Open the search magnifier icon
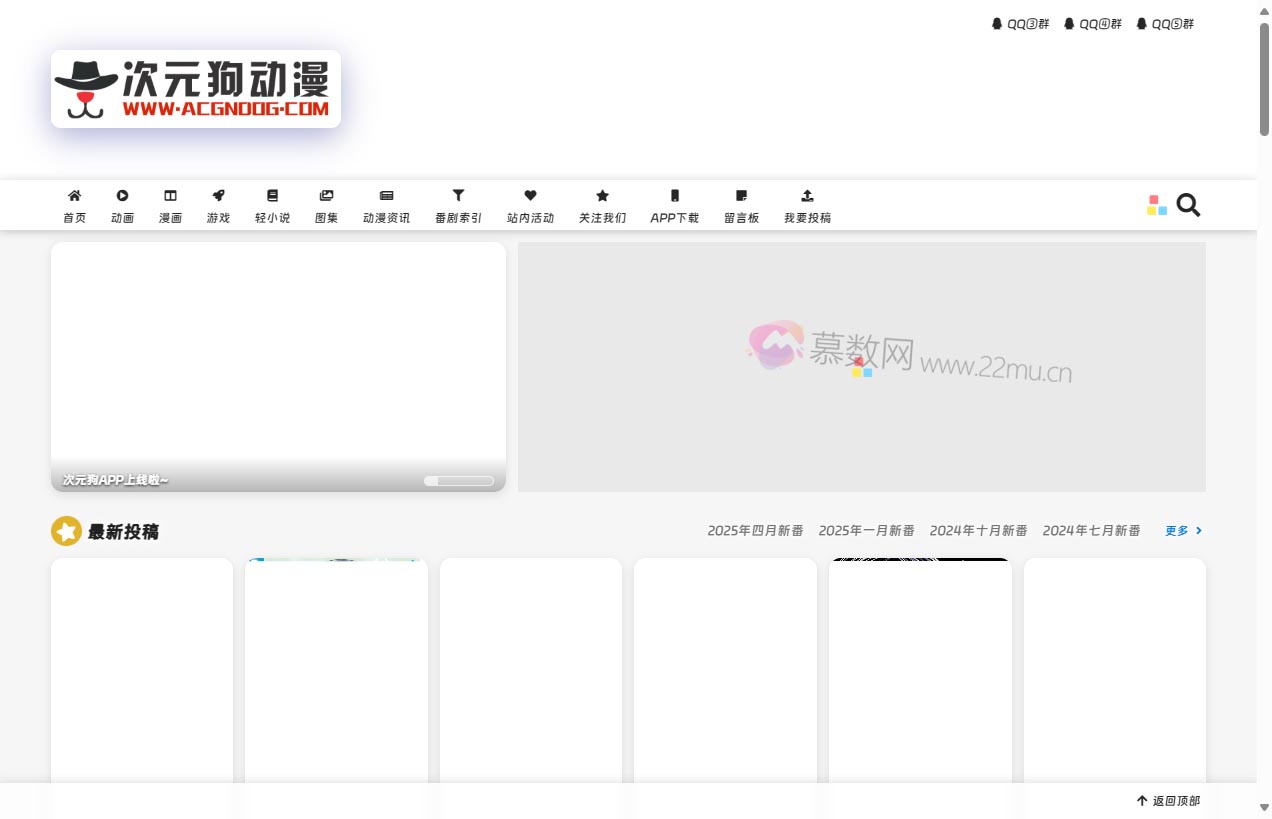Screen dimensions: 1272x819 click(x=1188, y=205)
